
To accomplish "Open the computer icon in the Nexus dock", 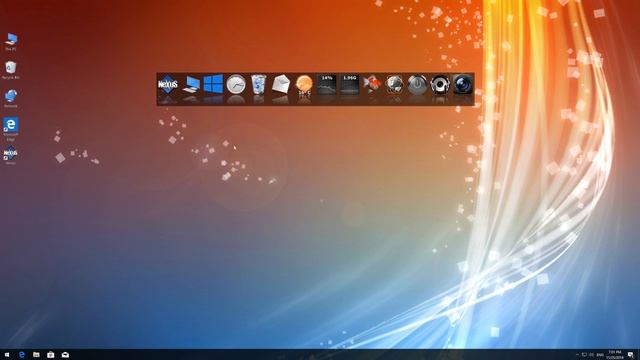I will coord(191,85).
